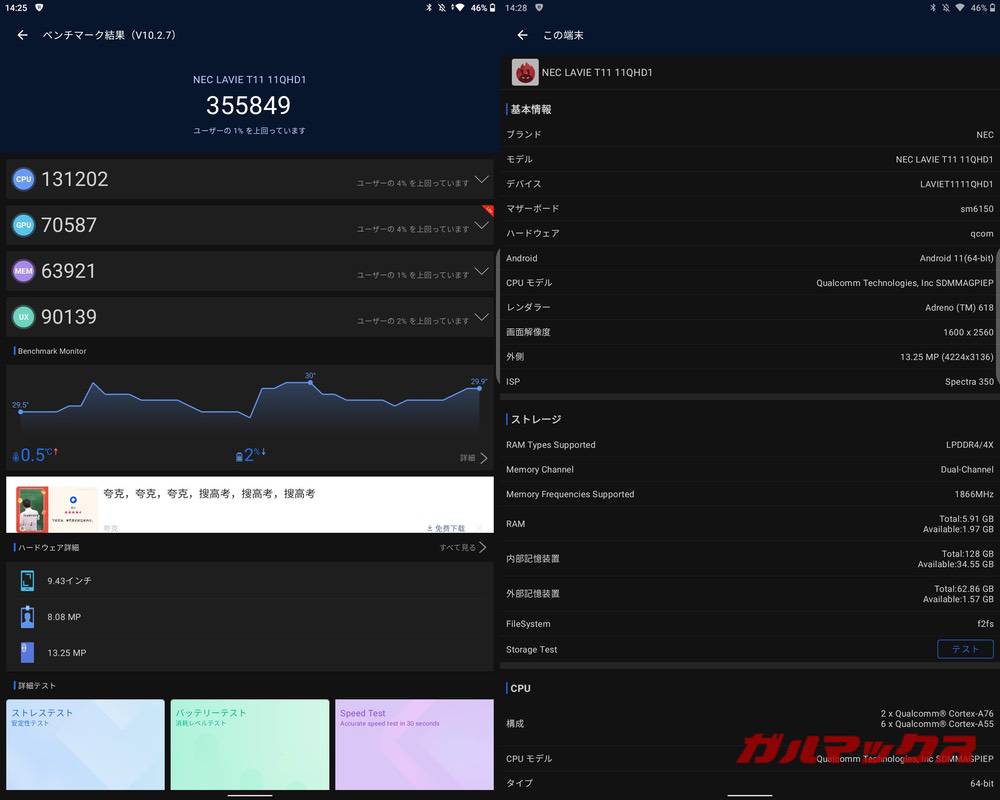1000x800 pixels.
Task: Tap the AnTuTu device logo icon
Action: 525,72
